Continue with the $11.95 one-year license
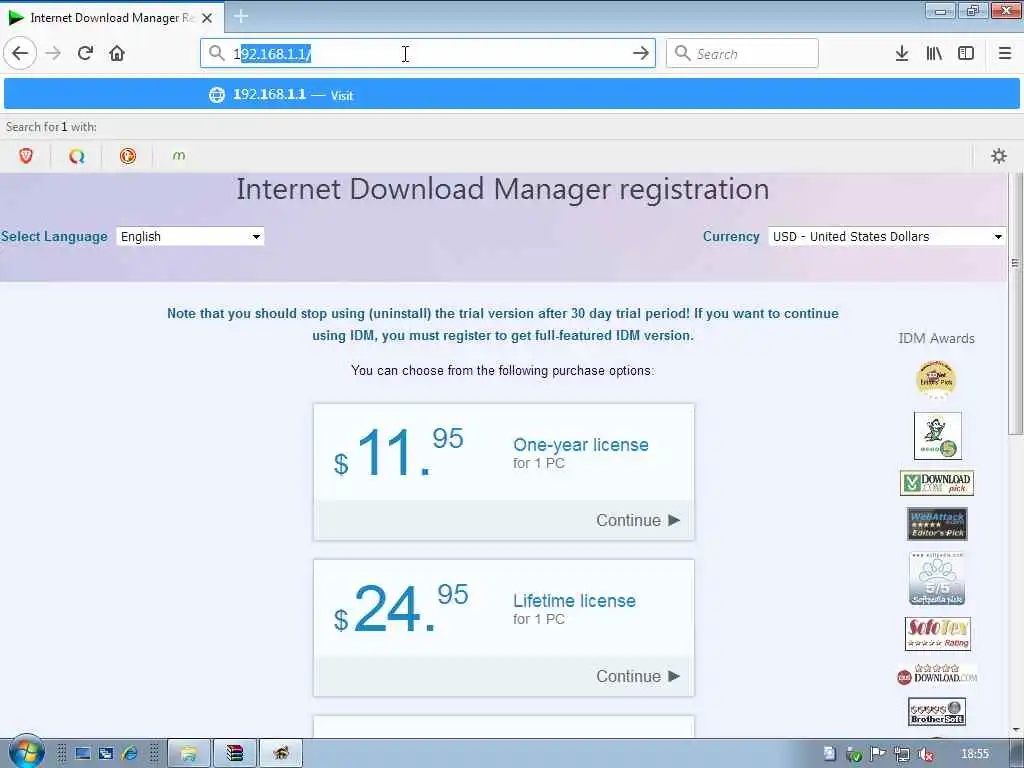 pyautogui.click(x=637, y=520)
